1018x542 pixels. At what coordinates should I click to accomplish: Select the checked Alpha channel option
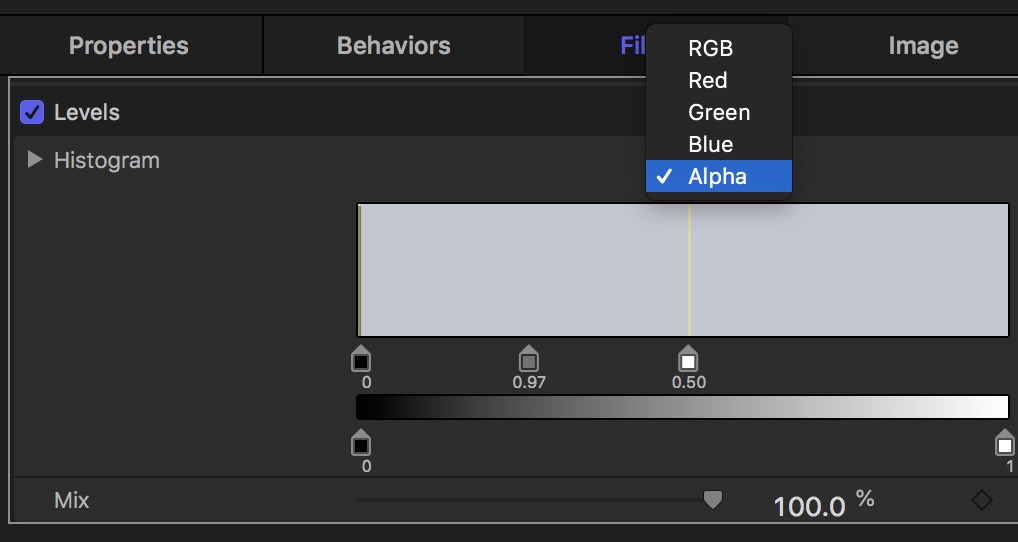(x=717, y=176)
